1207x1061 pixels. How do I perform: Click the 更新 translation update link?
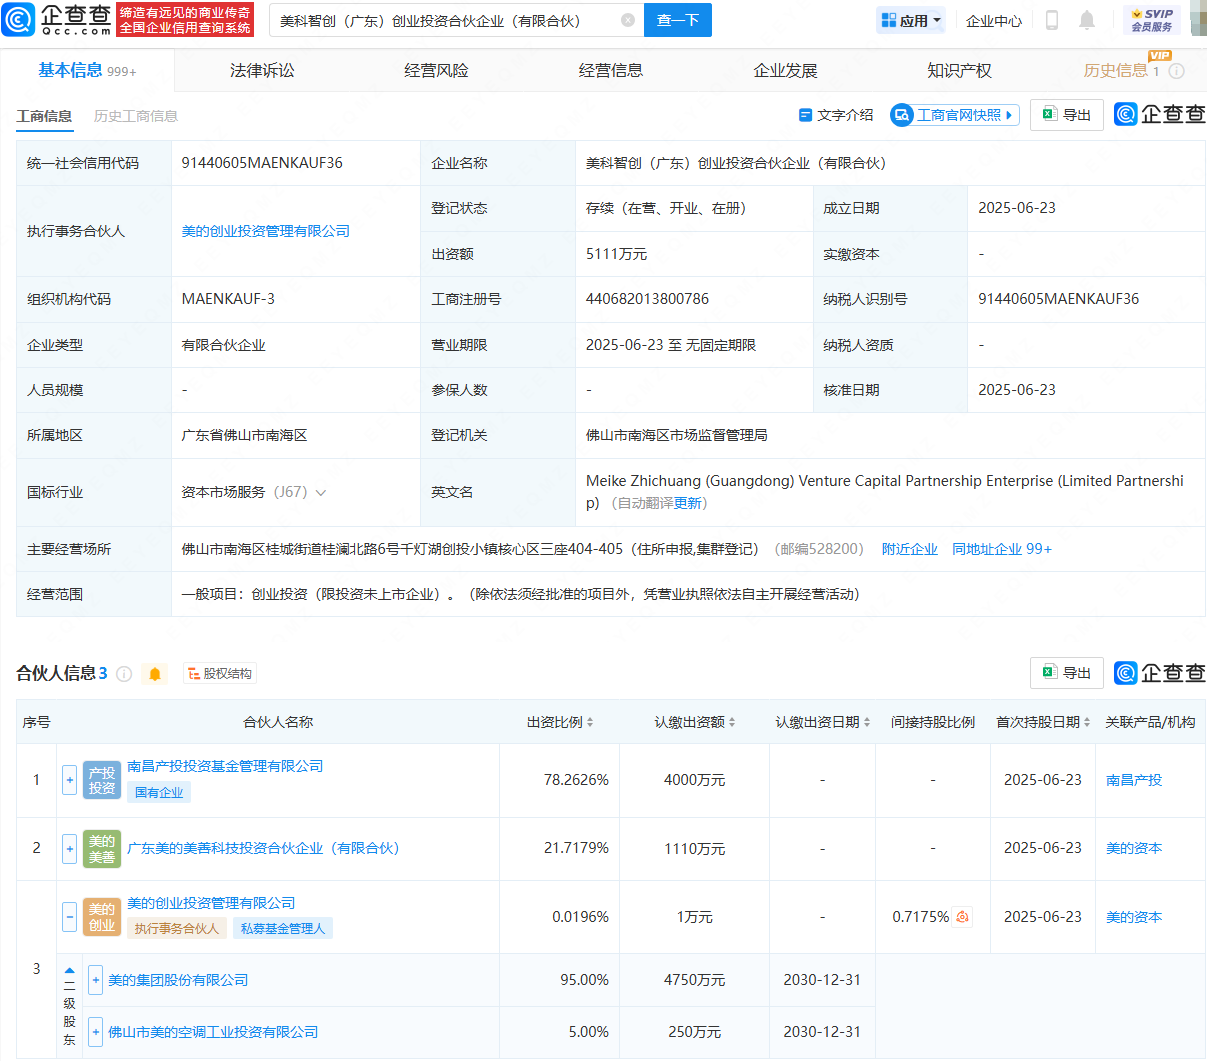click(688, 503)
